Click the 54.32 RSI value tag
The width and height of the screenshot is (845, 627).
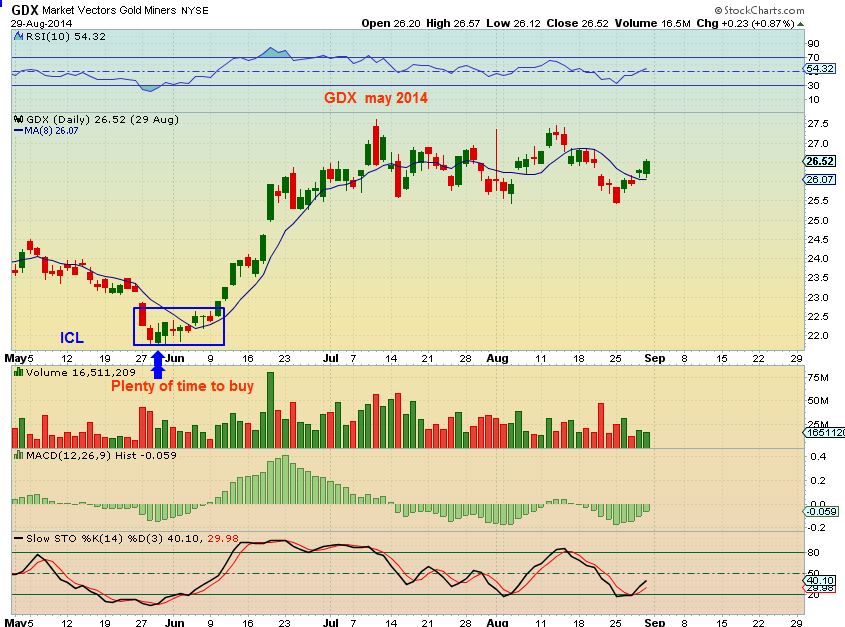tap(819, 68)
